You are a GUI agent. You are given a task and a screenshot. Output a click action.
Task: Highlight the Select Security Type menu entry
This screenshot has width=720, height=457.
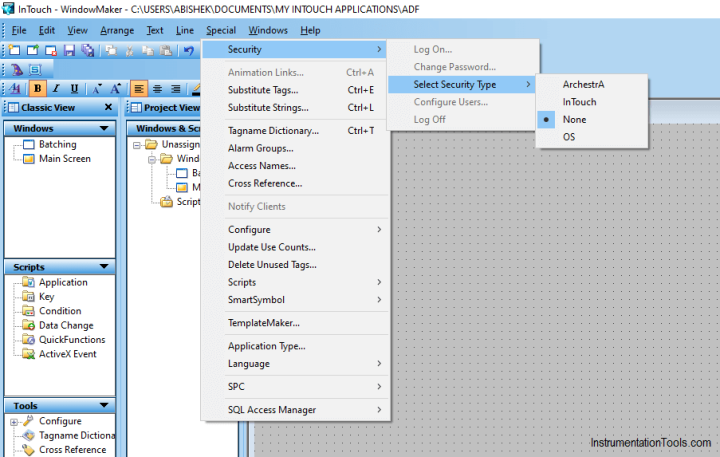[461, 85]
